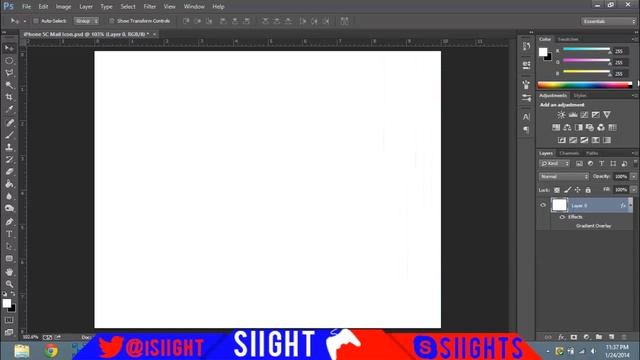Click the R channel slider
Viewport: 640px width, 360px height.
(587, 50)
